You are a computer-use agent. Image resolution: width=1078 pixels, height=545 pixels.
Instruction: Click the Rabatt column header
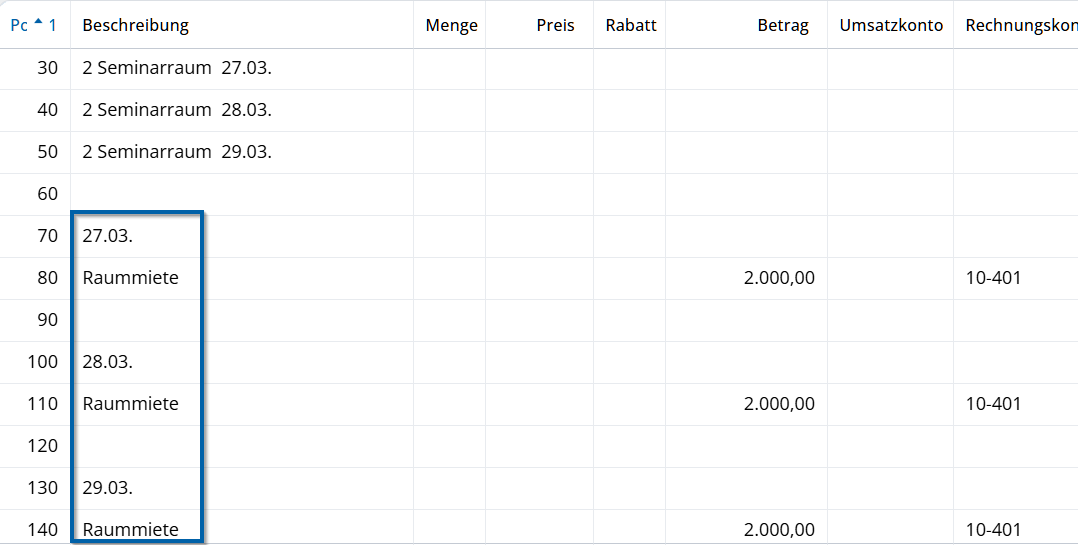[631, 25]
